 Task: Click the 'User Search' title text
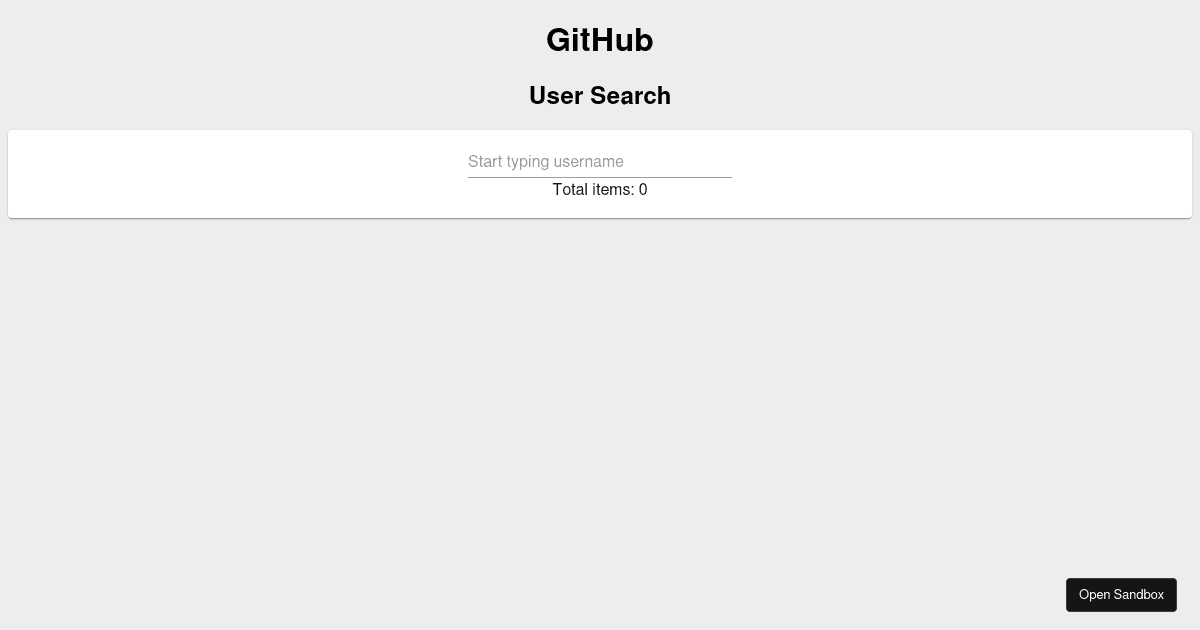600,96
